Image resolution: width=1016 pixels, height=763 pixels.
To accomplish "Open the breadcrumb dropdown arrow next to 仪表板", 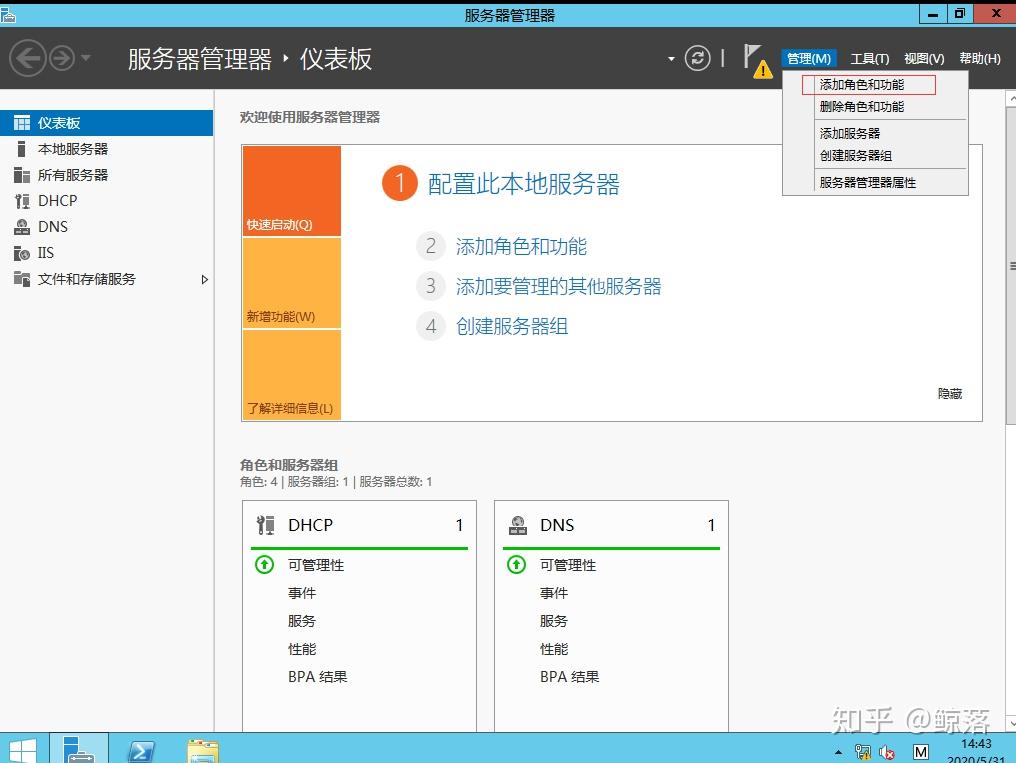I will point(672,59).
